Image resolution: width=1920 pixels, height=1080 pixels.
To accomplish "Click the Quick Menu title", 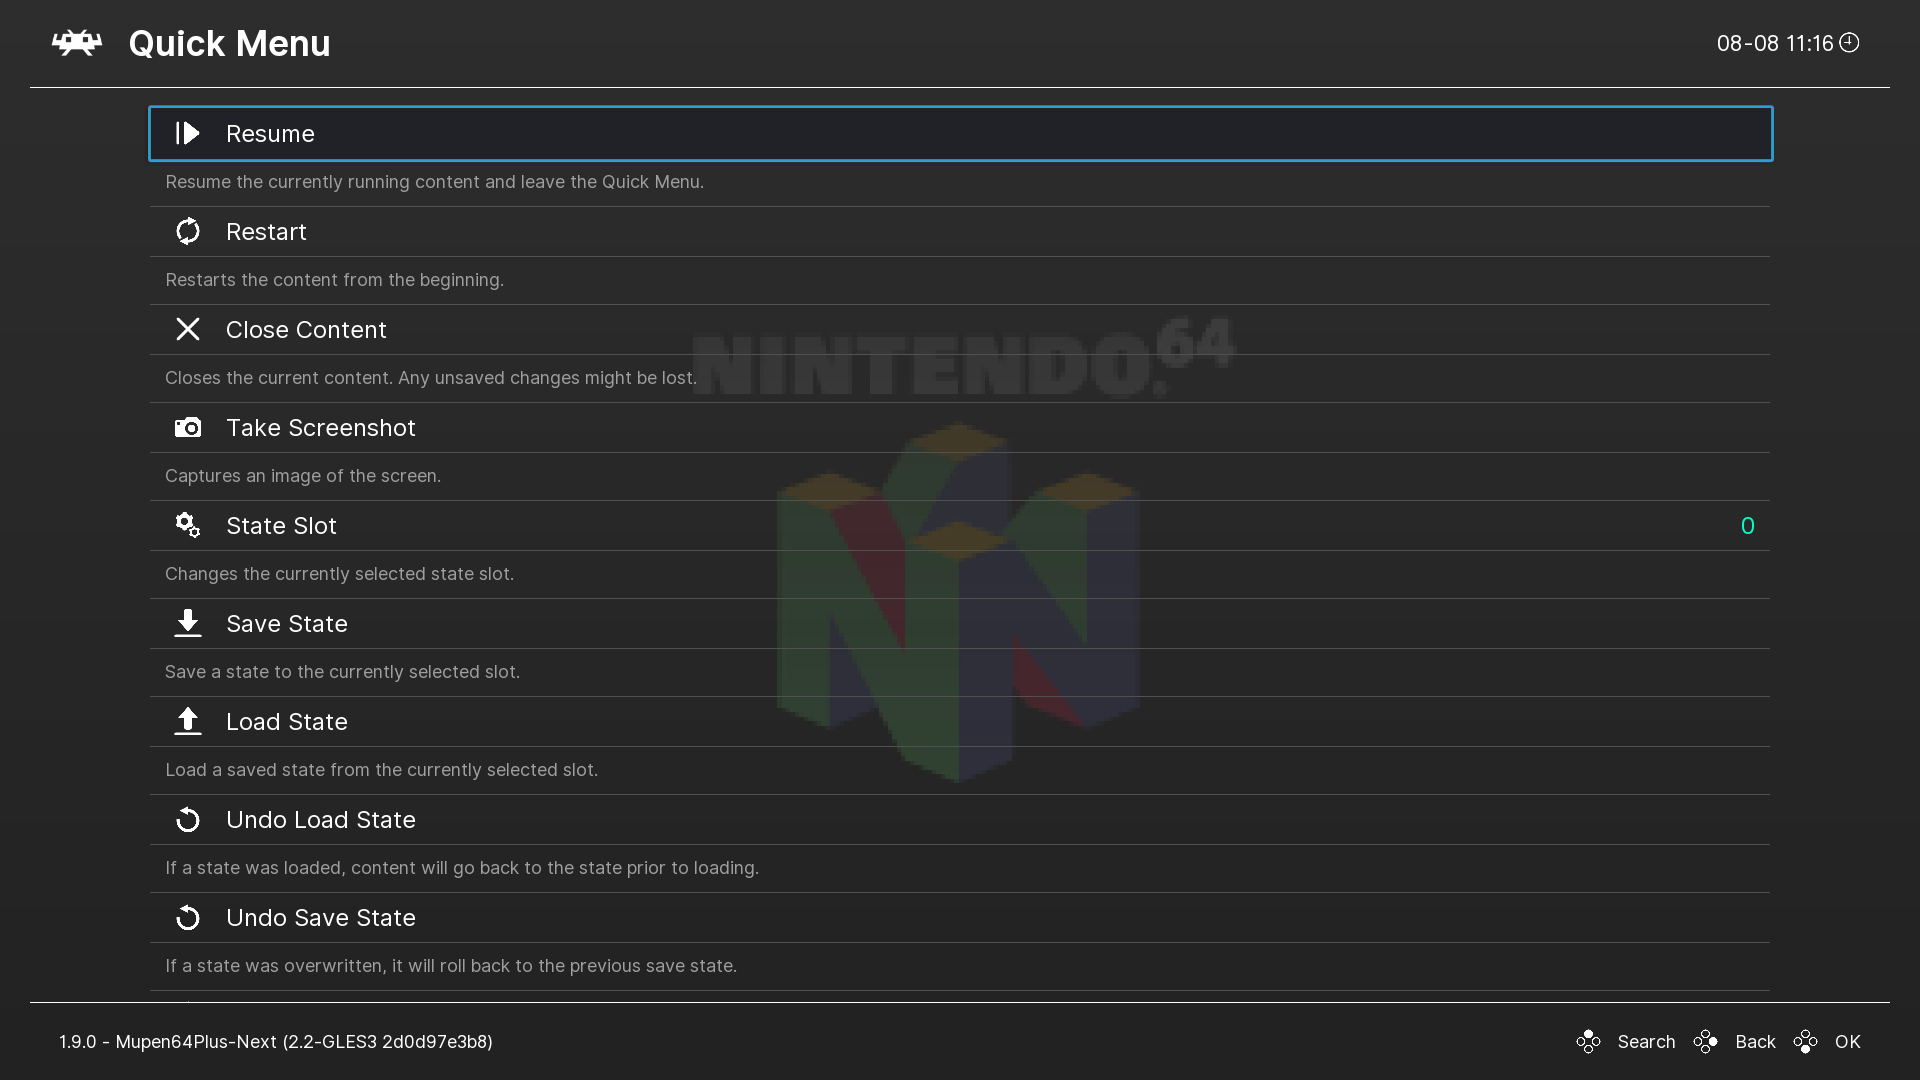I will coord(229,44).
